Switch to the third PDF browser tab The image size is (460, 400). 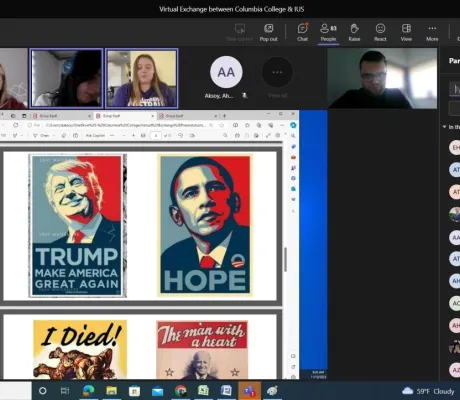188,116
